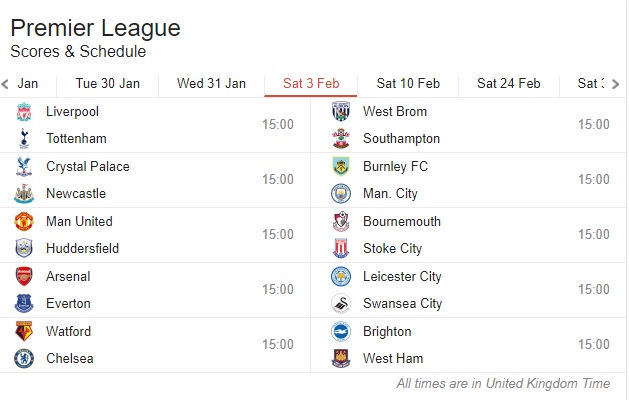The image size is (629, 400).
Task: Click the West Ham crest icon
Action: tap(341, 359)
